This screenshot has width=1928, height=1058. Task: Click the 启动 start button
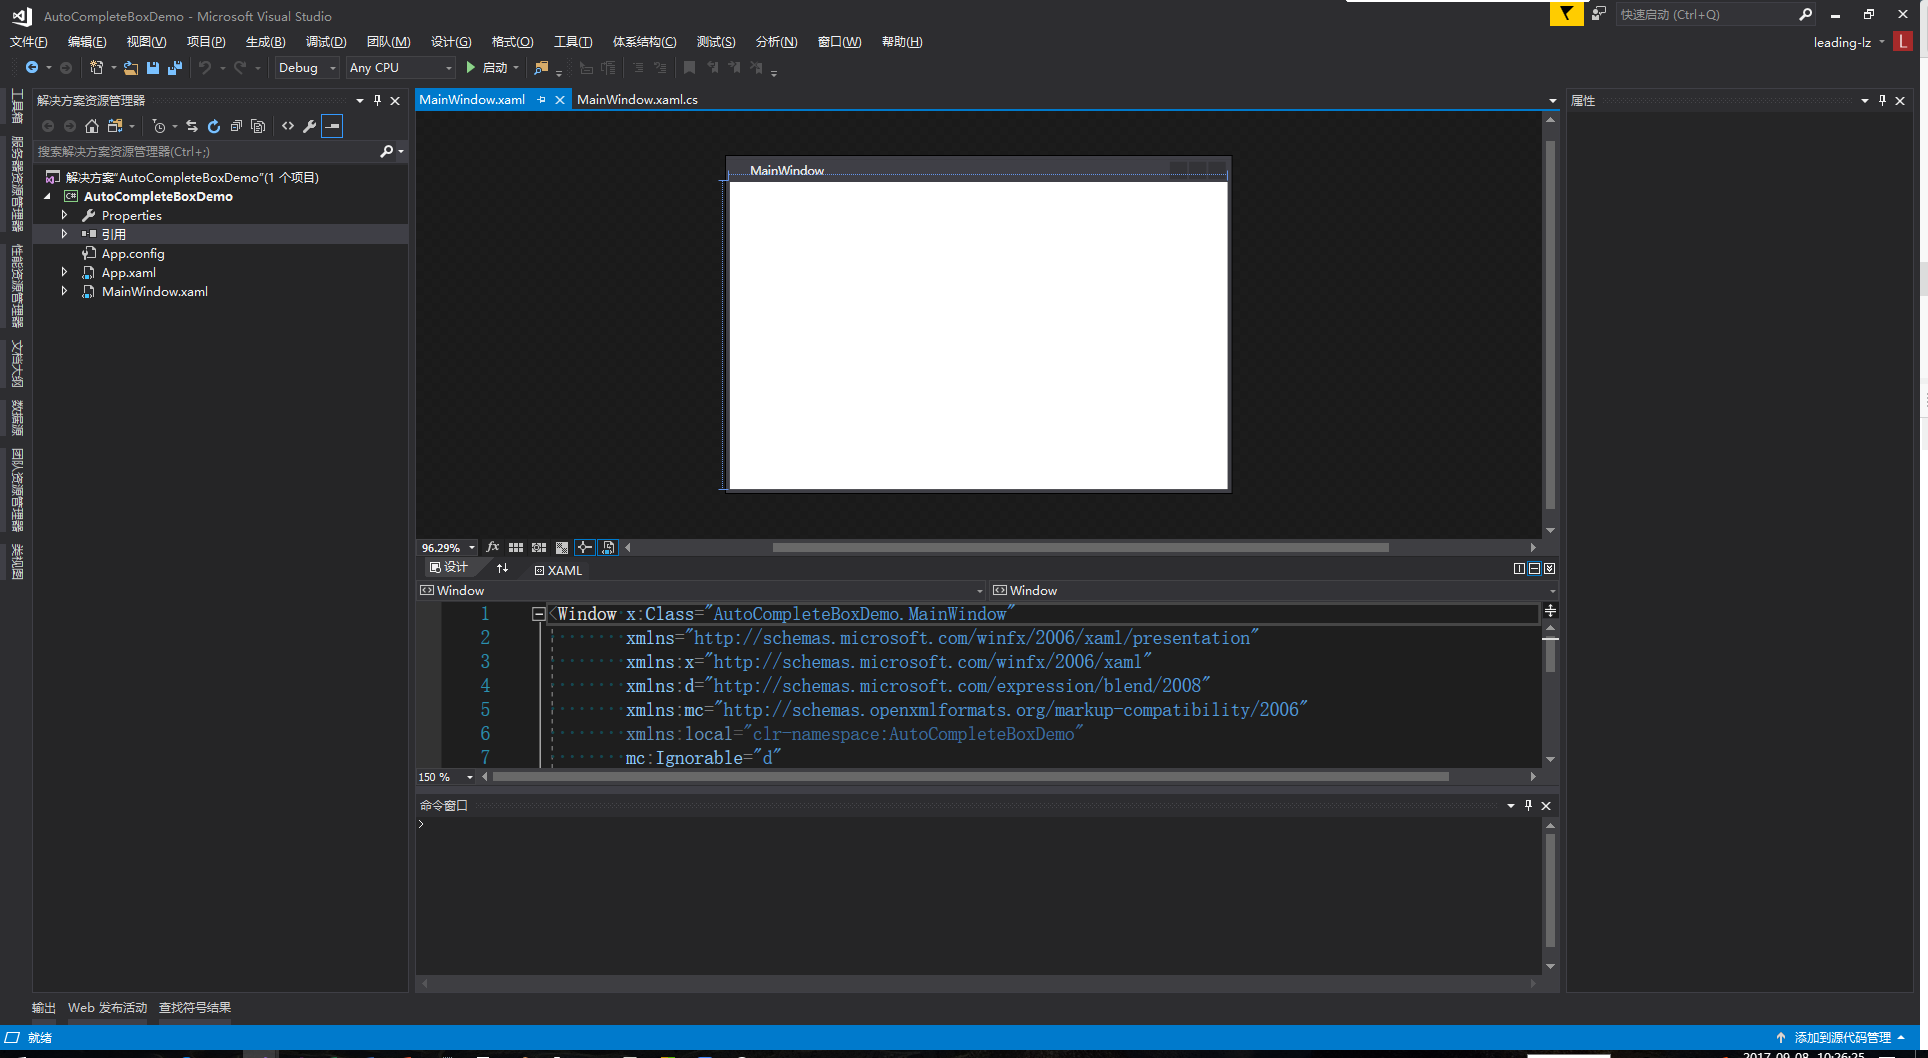[492, 68]
